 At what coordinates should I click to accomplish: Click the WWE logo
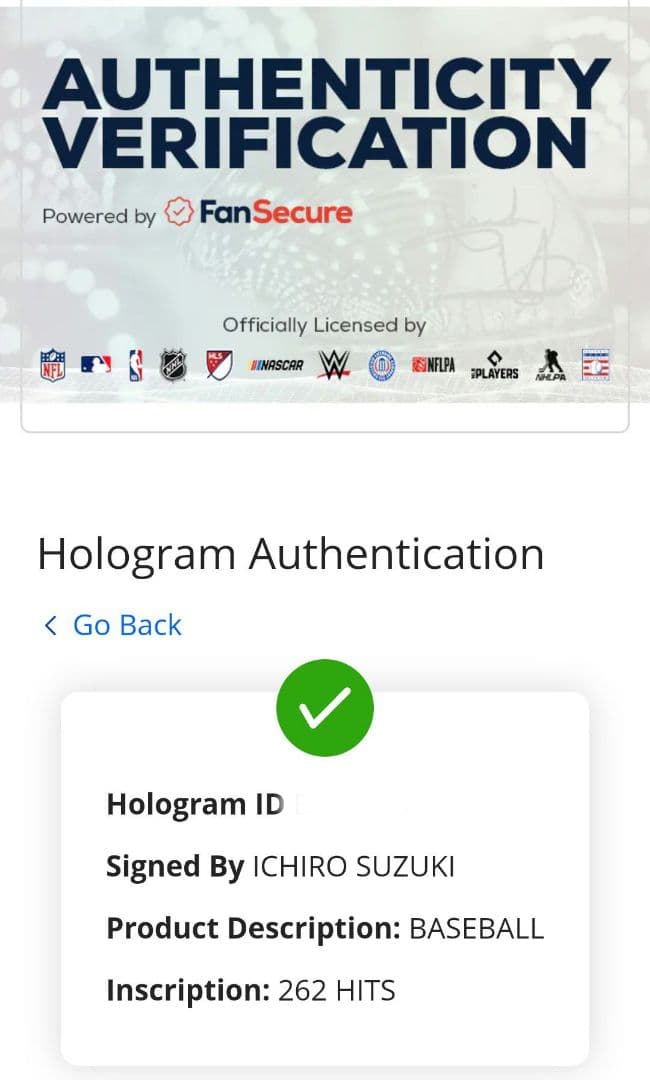(334, 365)
